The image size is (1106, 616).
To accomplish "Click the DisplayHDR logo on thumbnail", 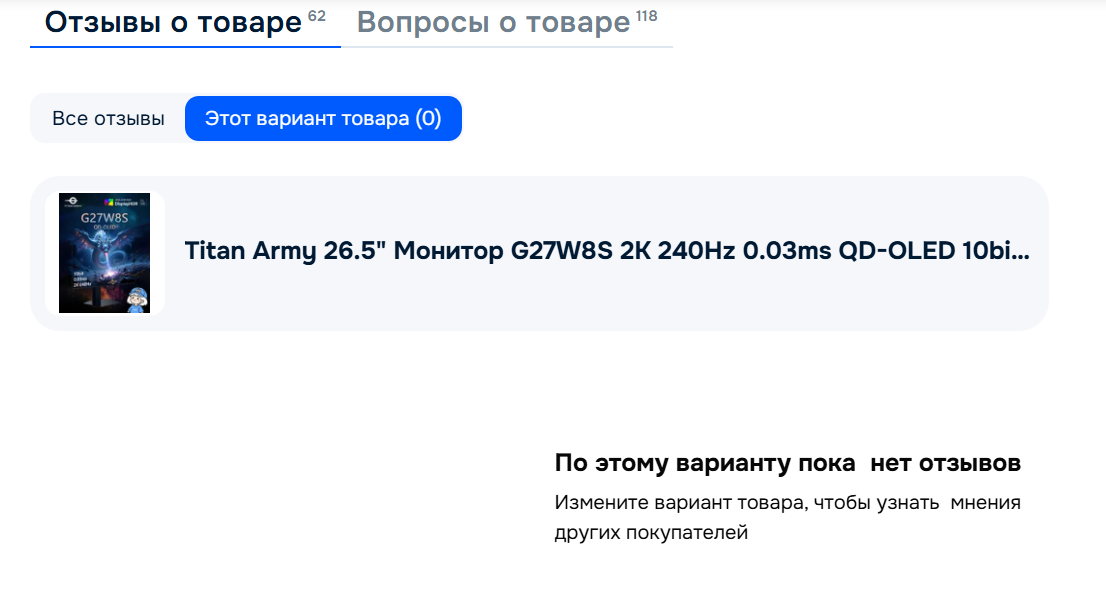I will pyautogui.click(x=121, y=203).
